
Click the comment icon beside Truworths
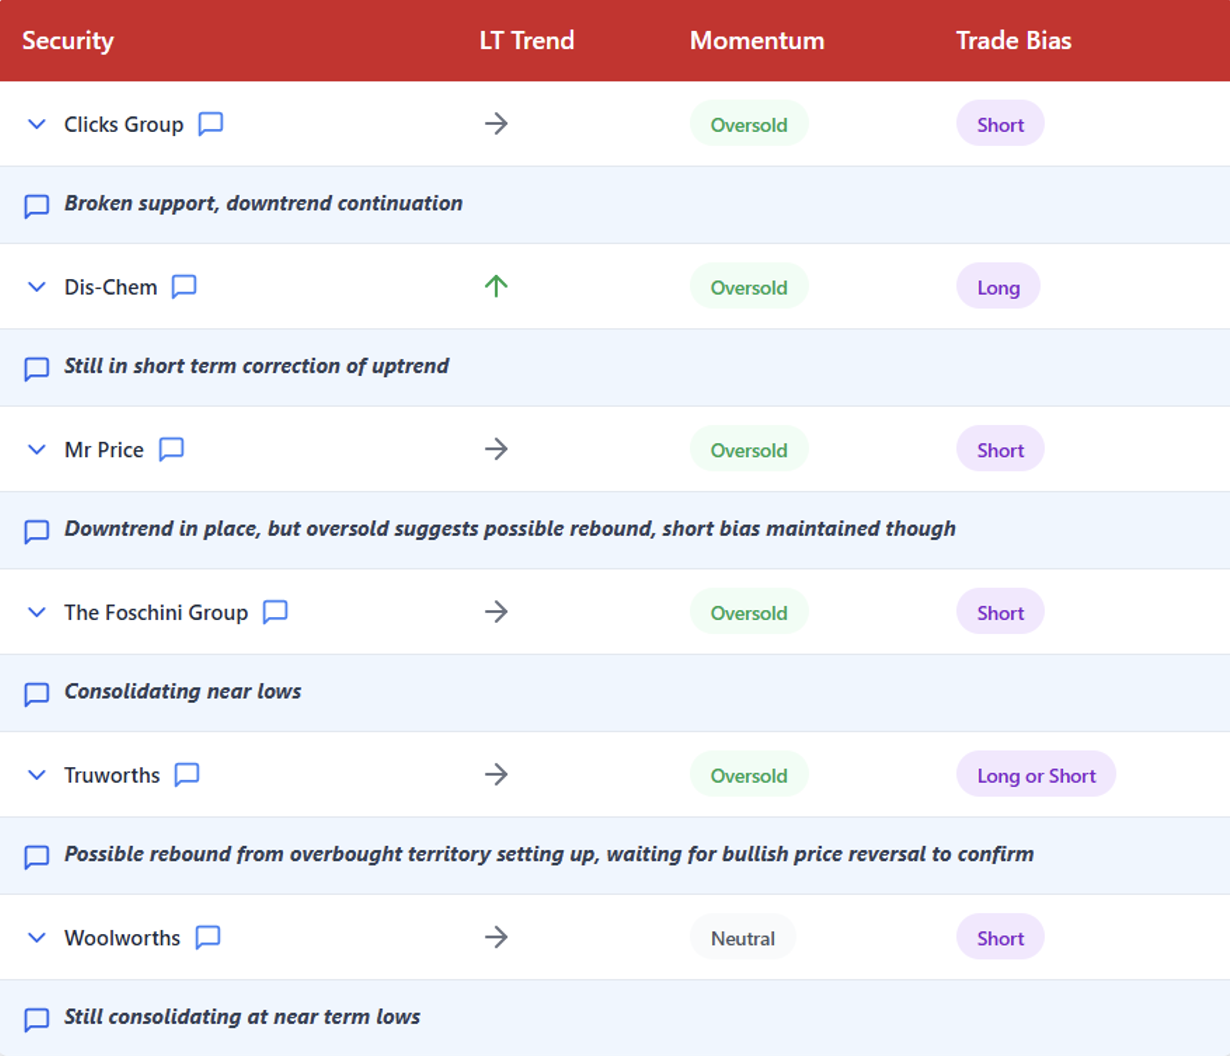click(x=187, y=775)
